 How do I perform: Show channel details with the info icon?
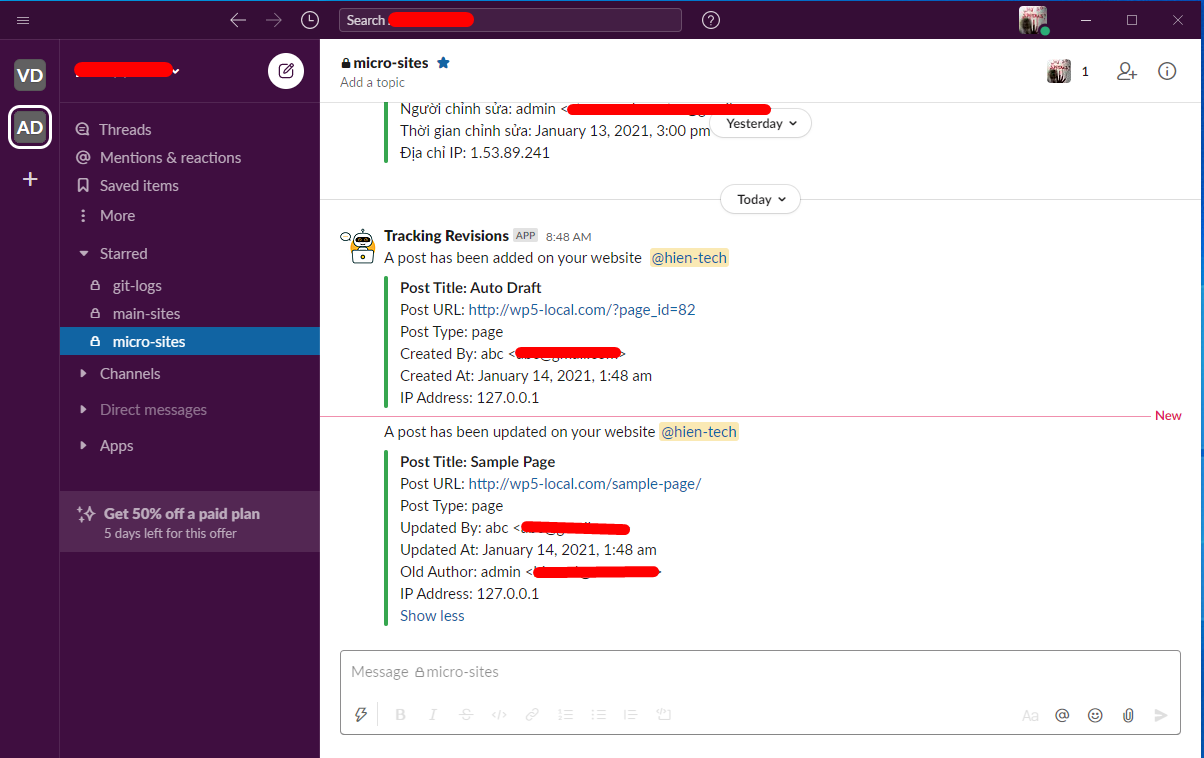point(1167,71)
